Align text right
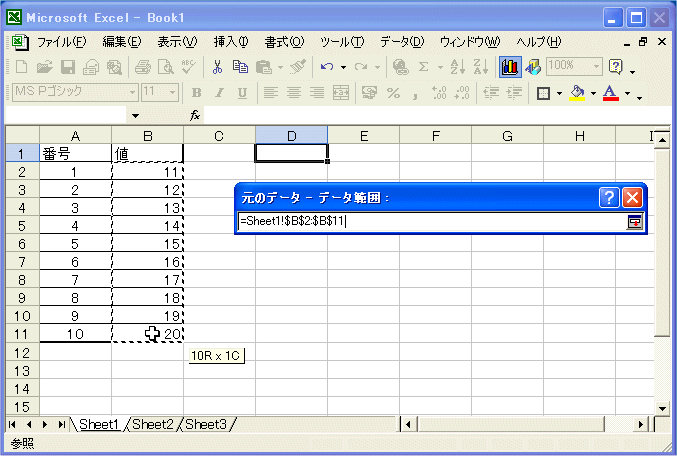 317,93
